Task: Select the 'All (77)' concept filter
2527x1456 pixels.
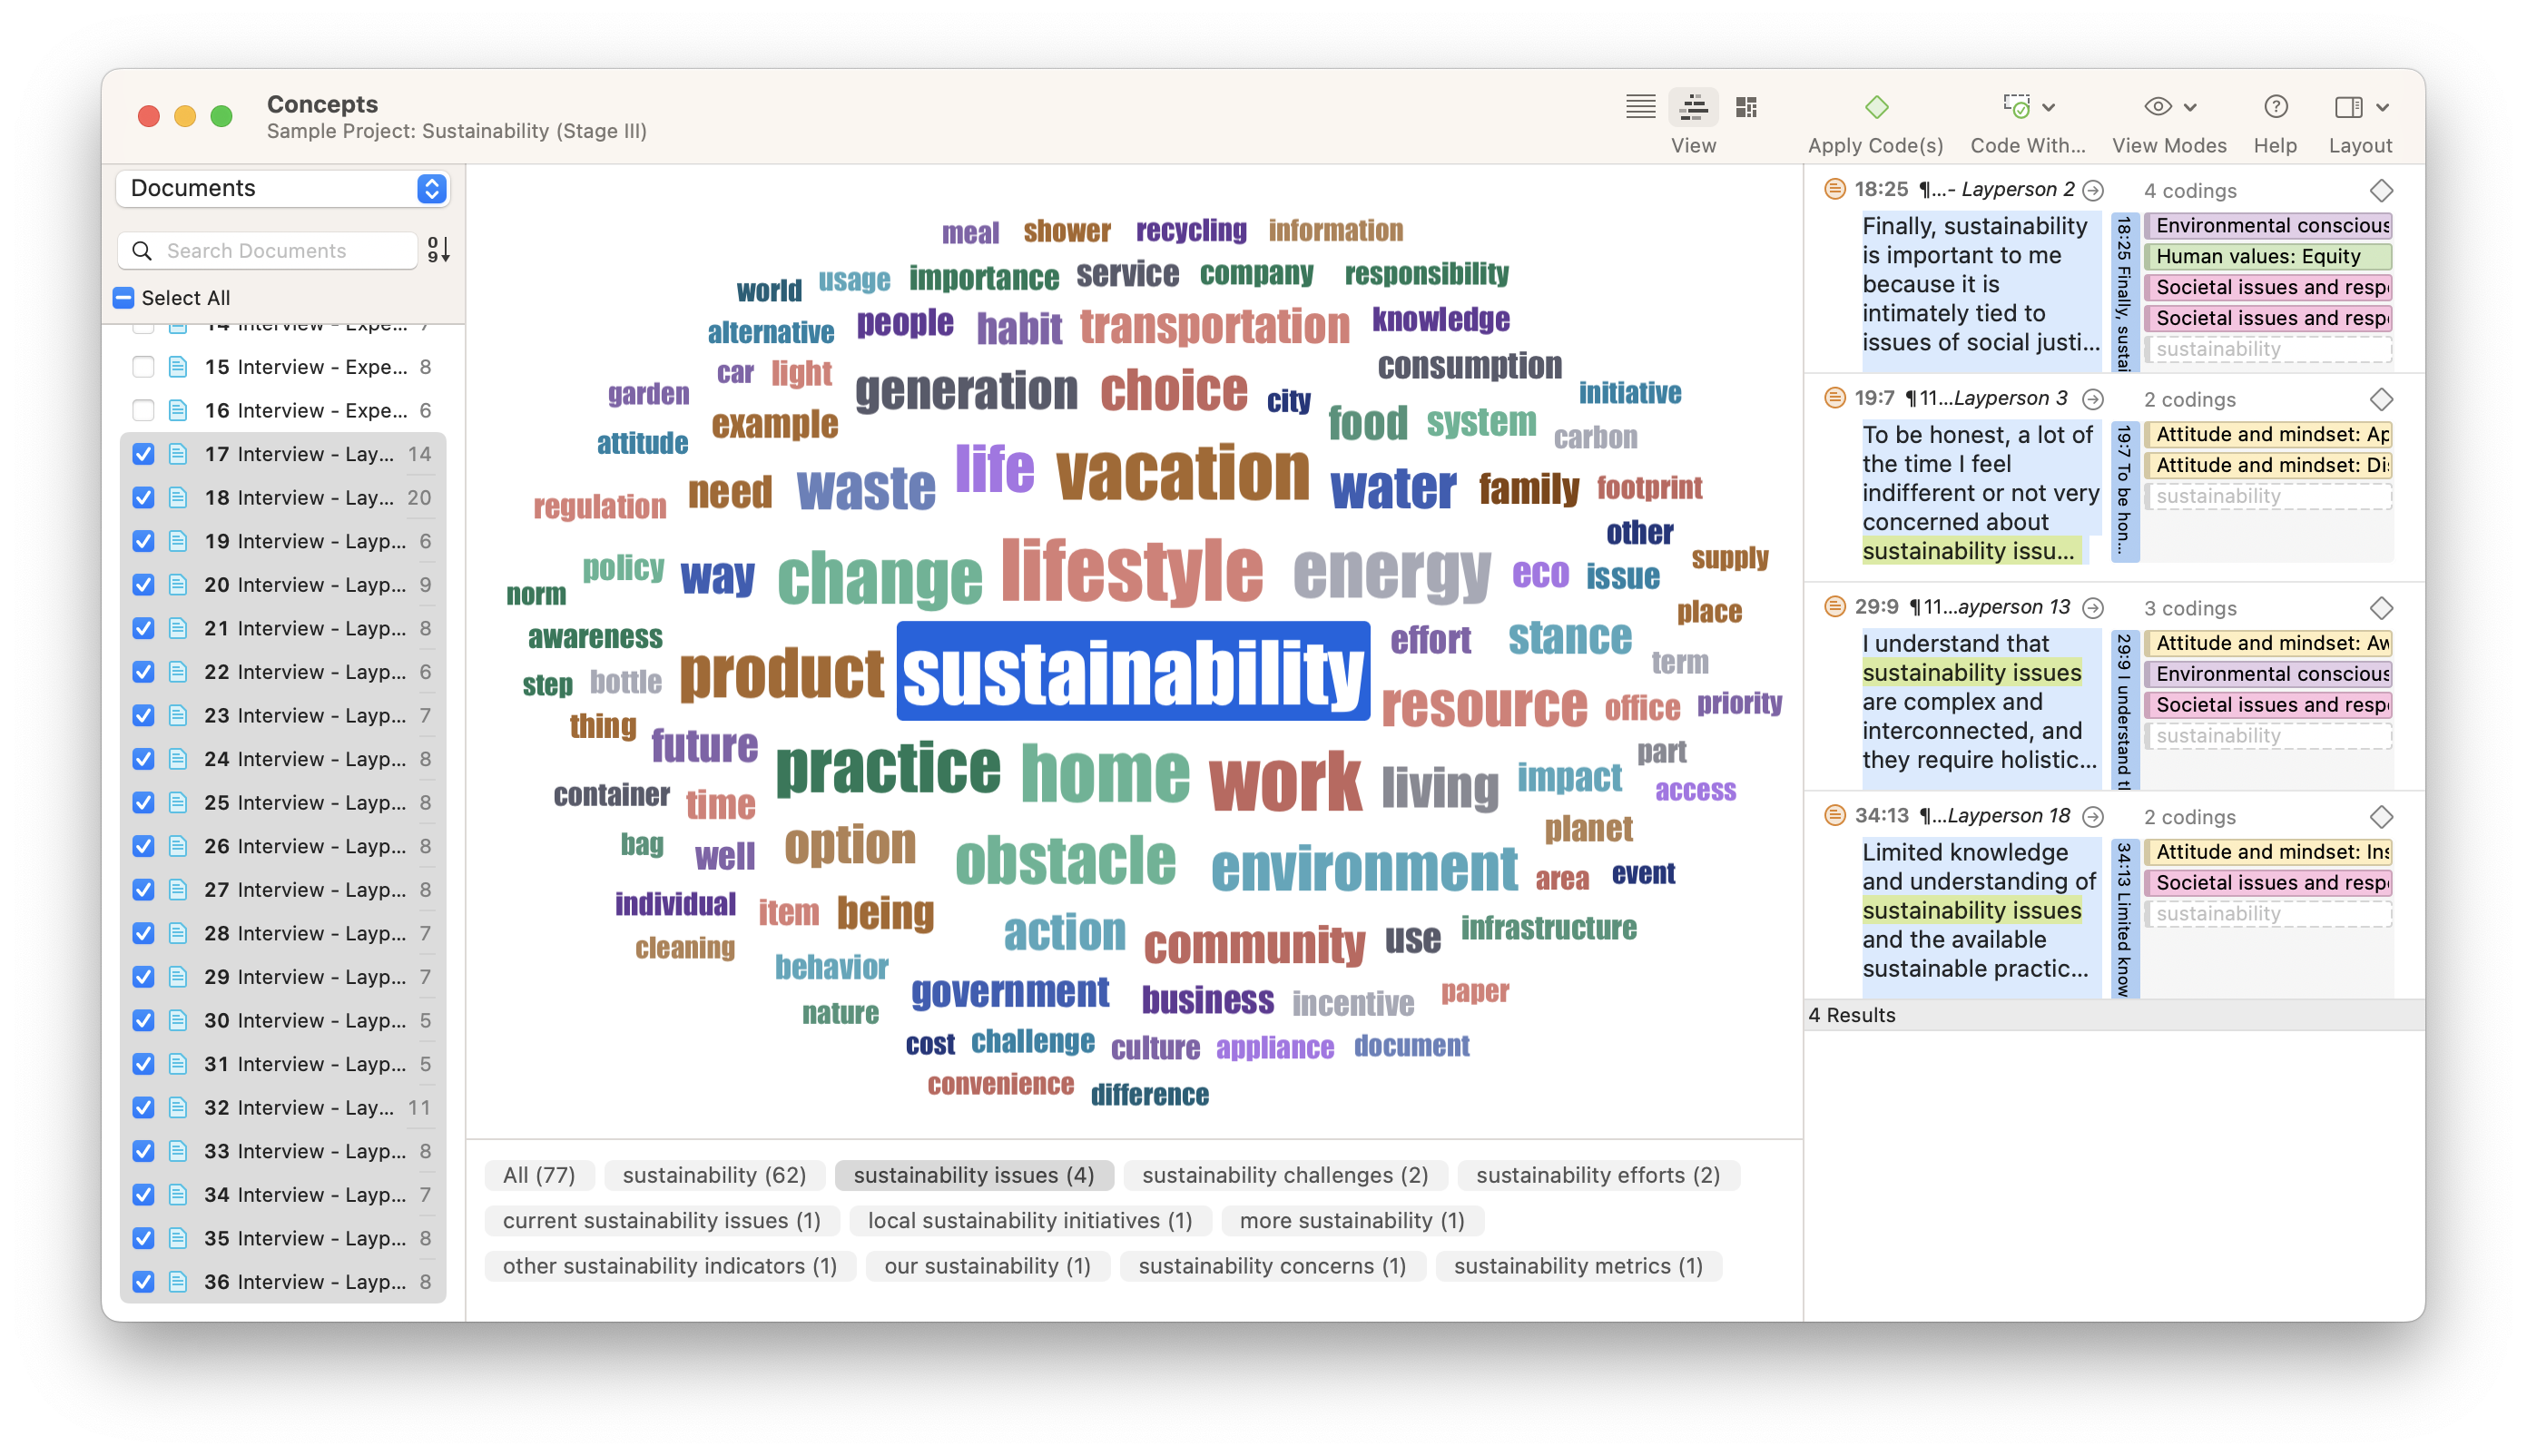Action: pyautogui.click(x=539, y=1175)
